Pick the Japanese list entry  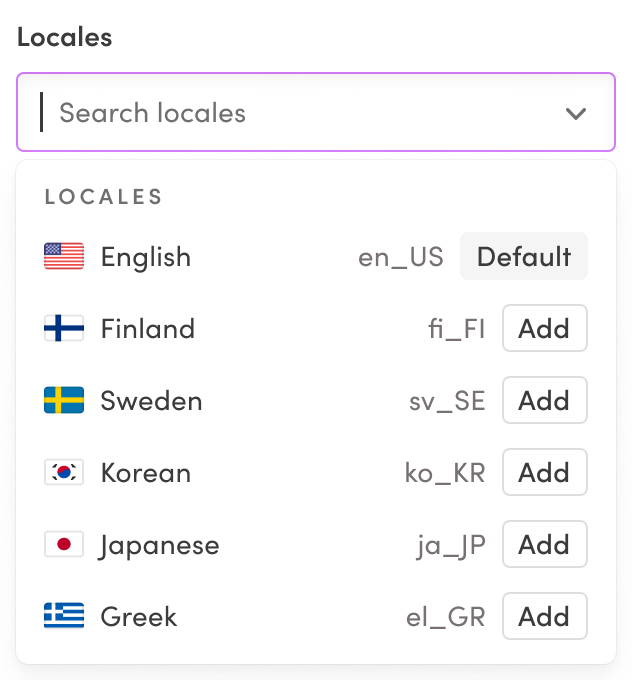click(x=160, y=545)
